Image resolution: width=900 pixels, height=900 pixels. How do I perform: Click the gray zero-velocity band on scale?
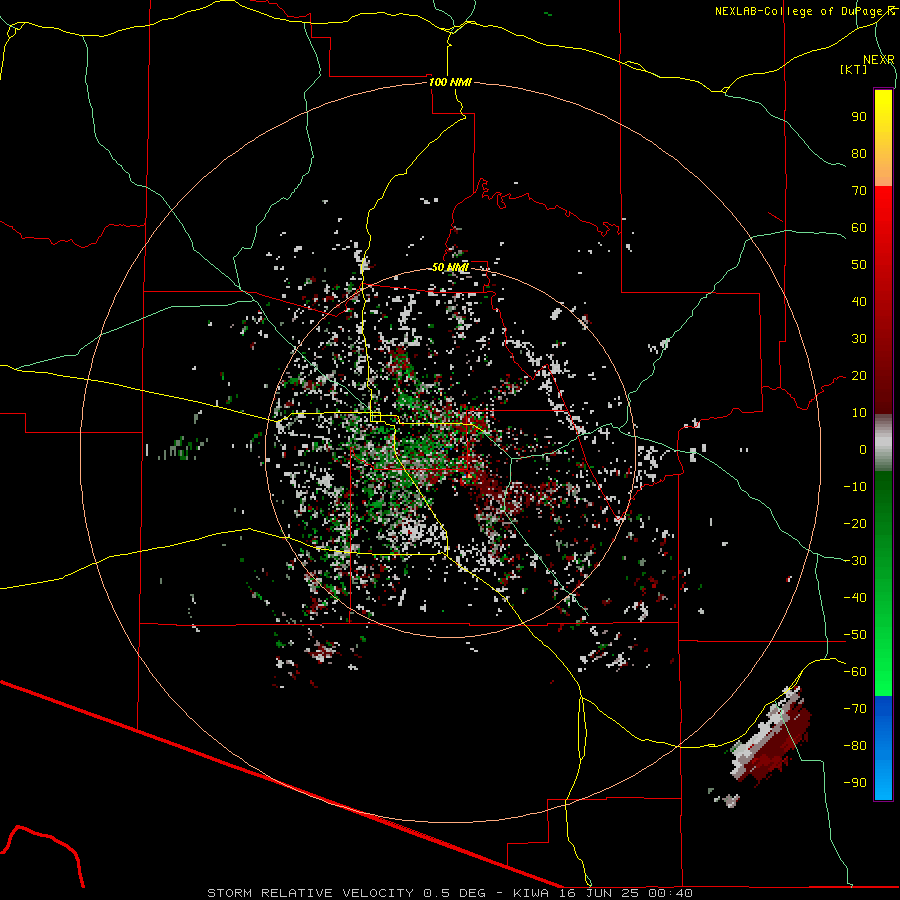point(883,443)
